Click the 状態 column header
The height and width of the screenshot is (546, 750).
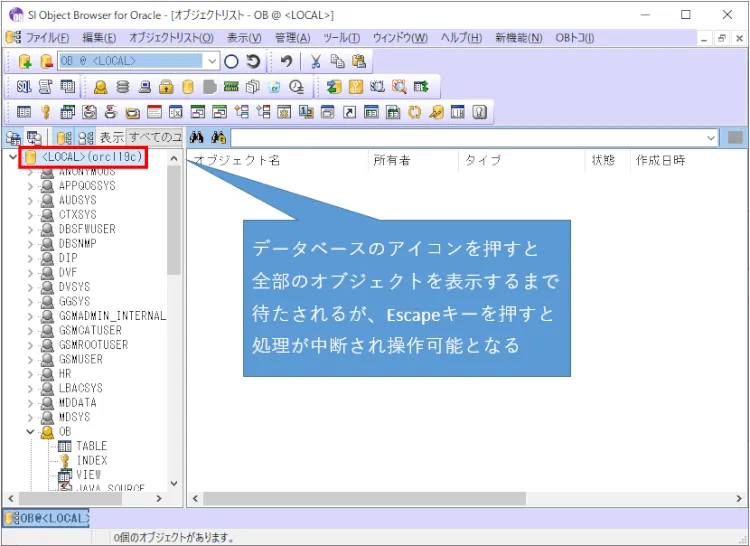point(607,160)
